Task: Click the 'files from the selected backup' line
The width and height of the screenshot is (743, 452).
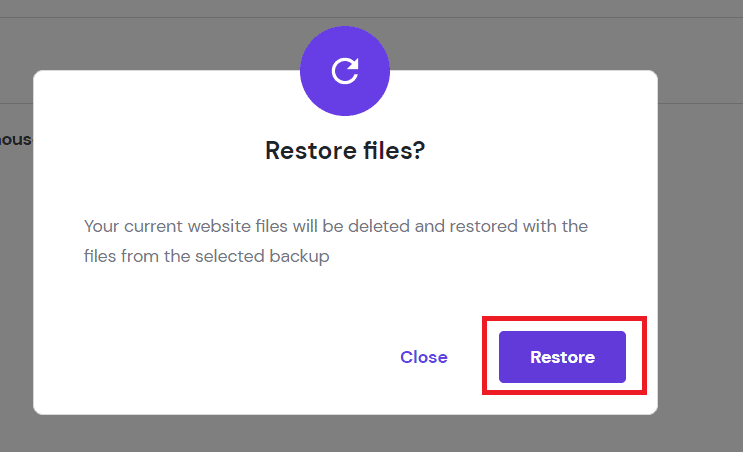Action: (207, 256)
